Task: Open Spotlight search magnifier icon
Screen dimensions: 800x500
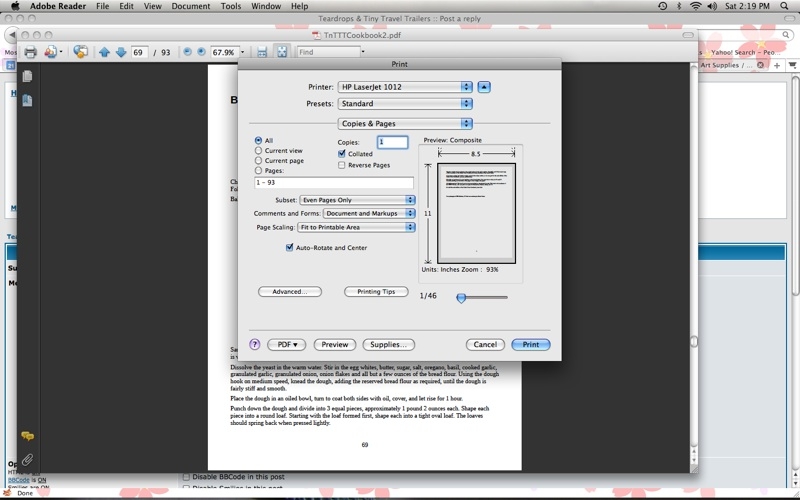Action: [785, 6]
